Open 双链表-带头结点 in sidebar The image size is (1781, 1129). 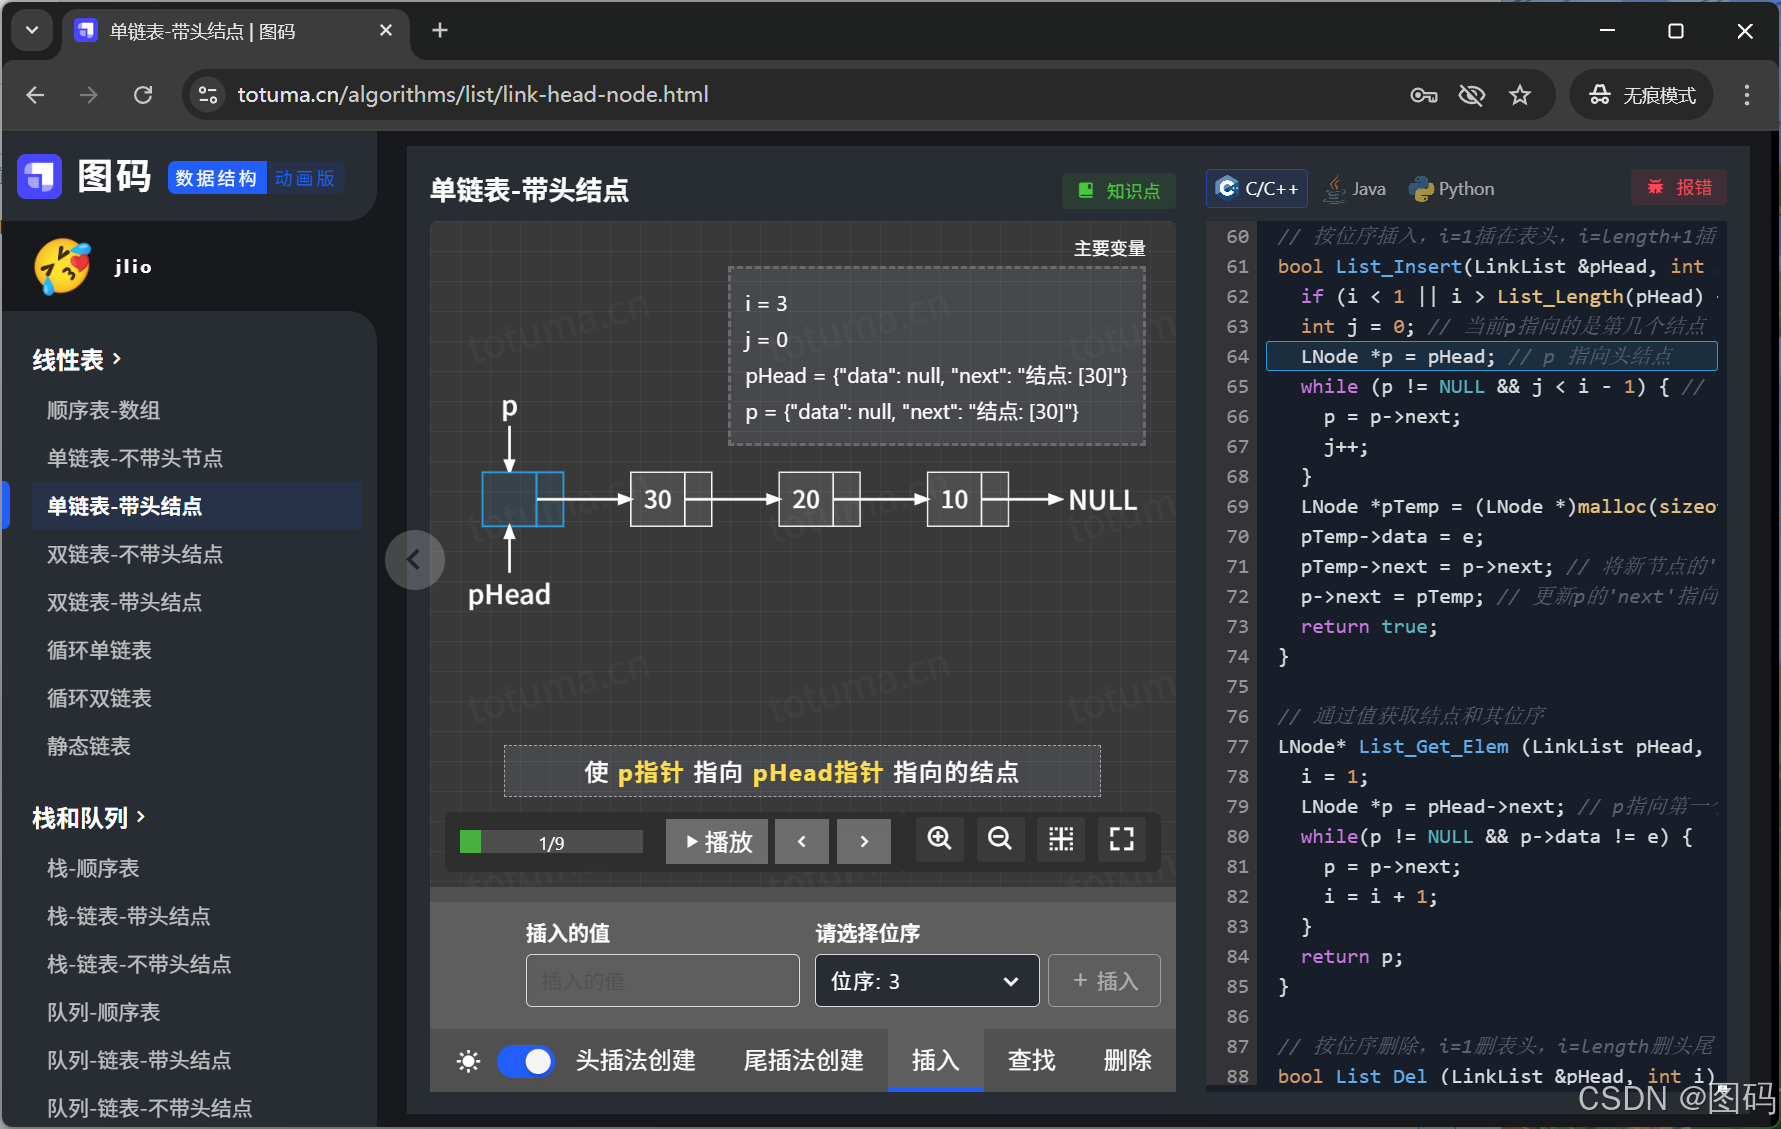click(125, 602)
